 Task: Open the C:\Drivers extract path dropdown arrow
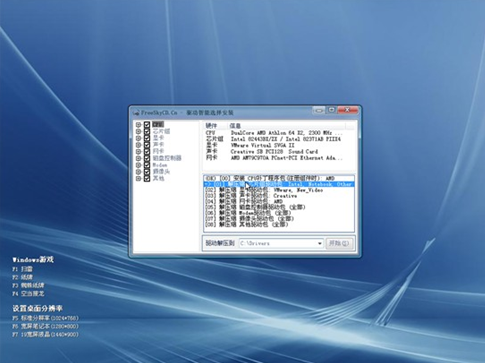click(319, 244)
